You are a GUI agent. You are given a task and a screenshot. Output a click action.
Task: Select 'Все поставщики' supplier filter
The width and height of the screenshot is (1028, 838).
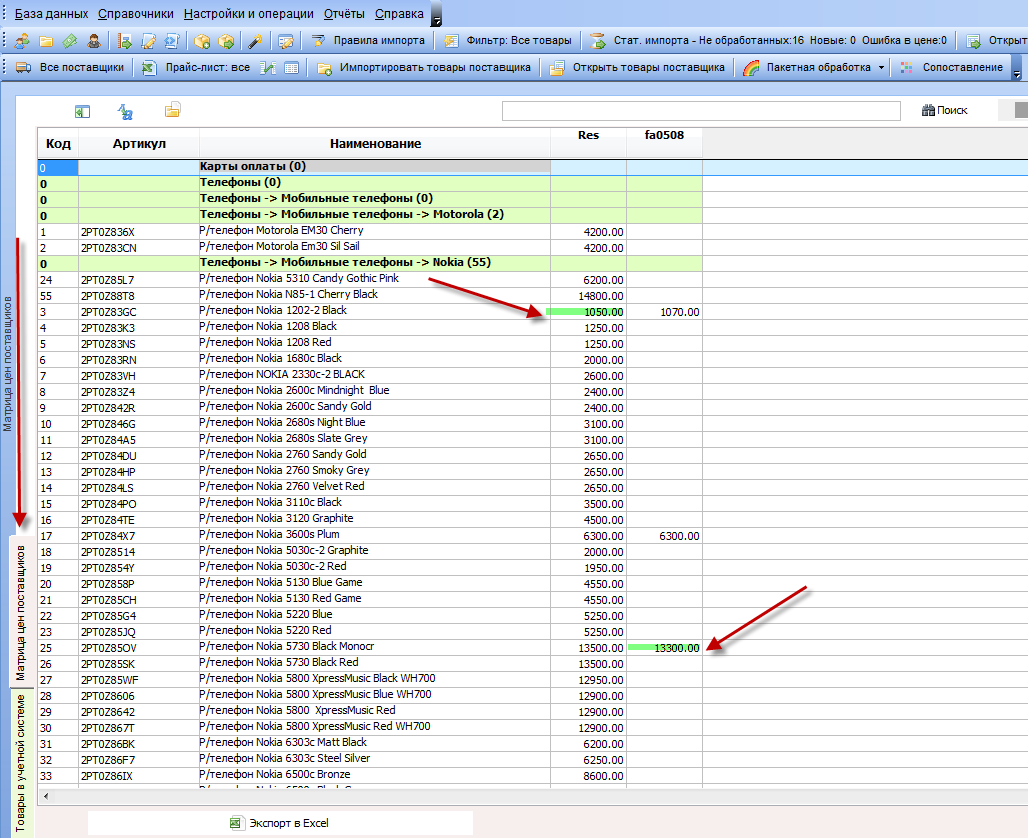click(x=69, y=68)
